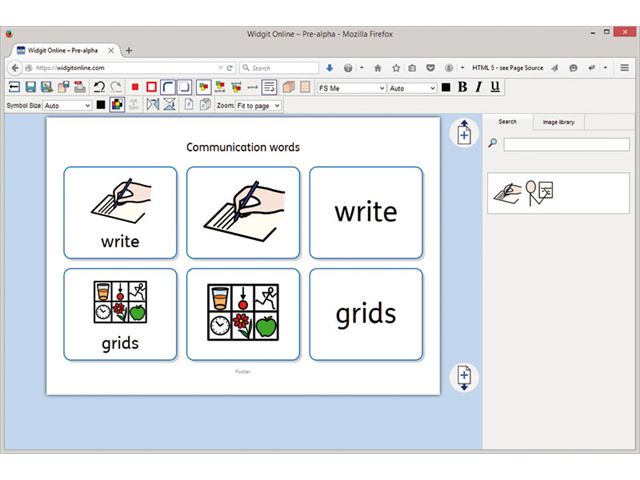
Task: Switch to the Search tab in the side panel
Action: point(507,122)
